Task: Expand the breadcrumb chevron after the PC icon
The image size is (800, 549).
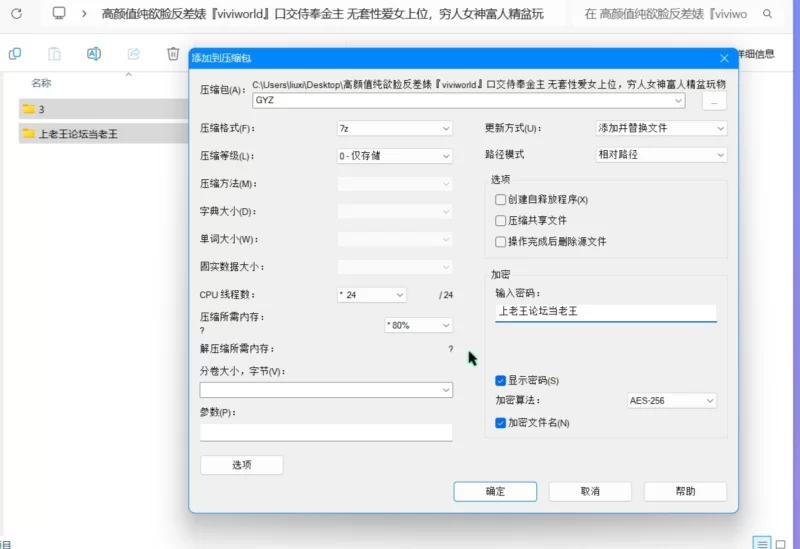Action: (x=84, y=13)
